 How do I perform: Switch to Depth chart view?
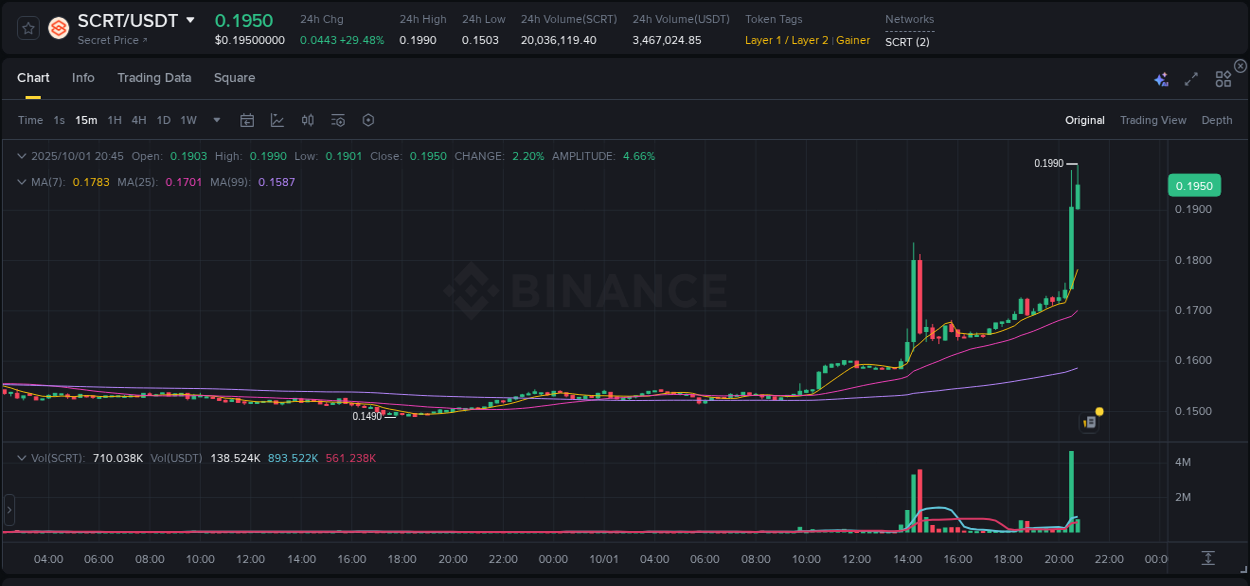[1217, 120]
